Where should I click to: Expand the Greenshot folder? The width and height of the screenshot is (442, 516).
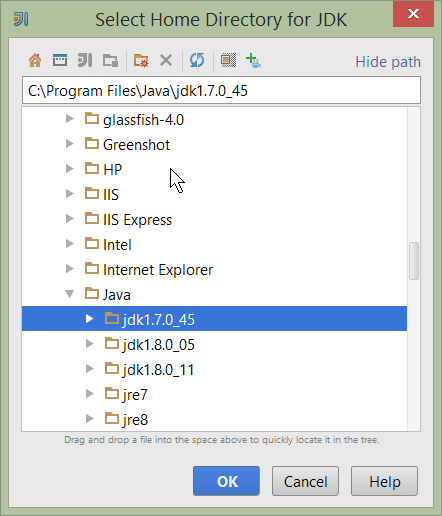[70, 144]
